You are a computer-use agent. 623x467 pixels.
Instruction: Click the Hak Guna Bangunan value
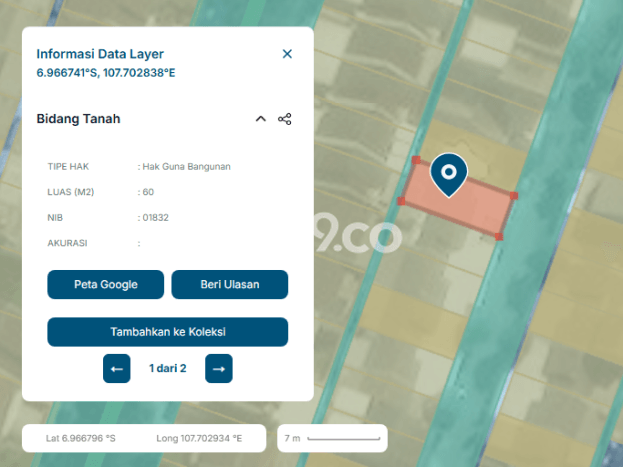pyautogui.click(x=186, y=167)
